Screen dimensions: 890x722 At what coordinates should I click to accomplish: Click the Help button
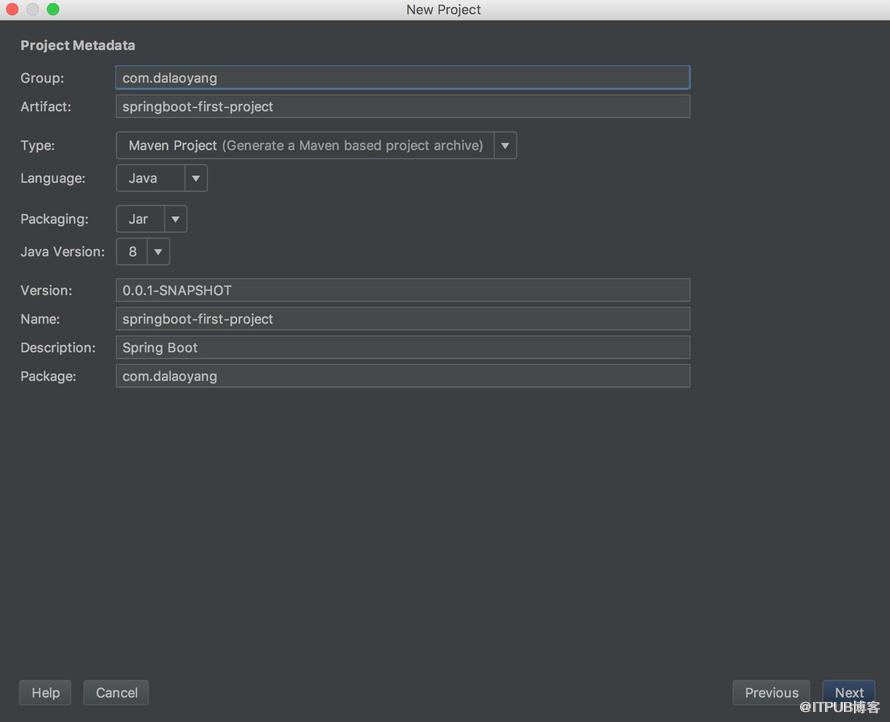(45, 692)
